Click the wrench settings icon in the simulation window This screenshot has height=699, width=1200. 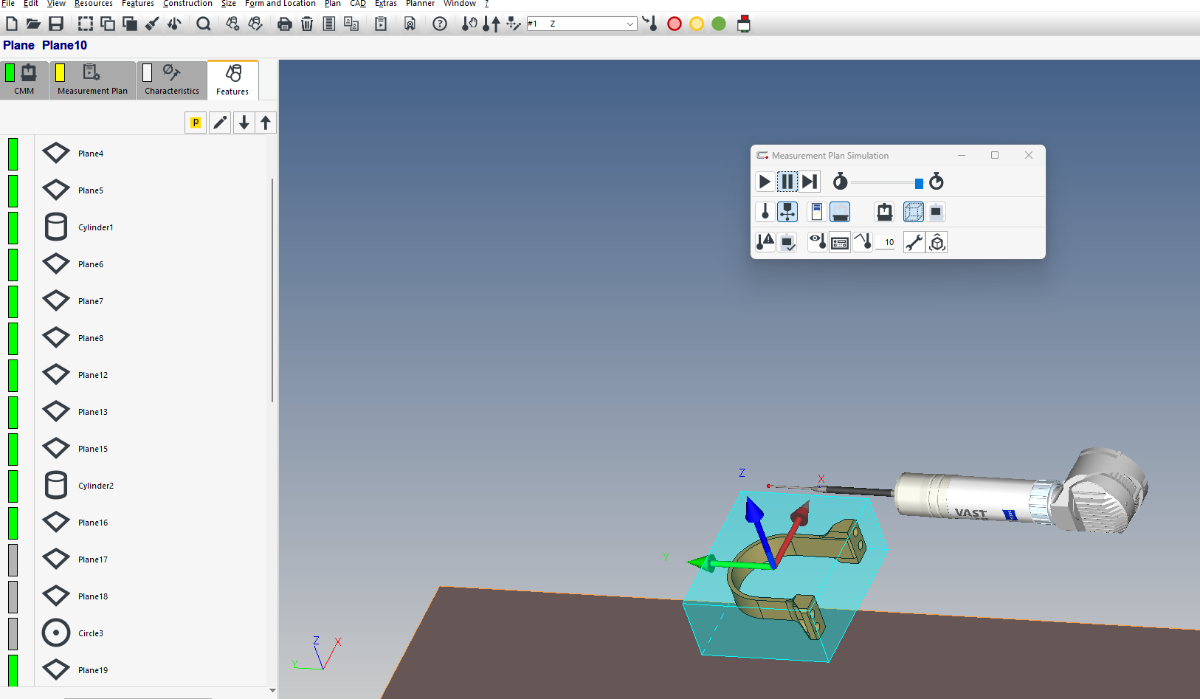click(x=913, y=241)
